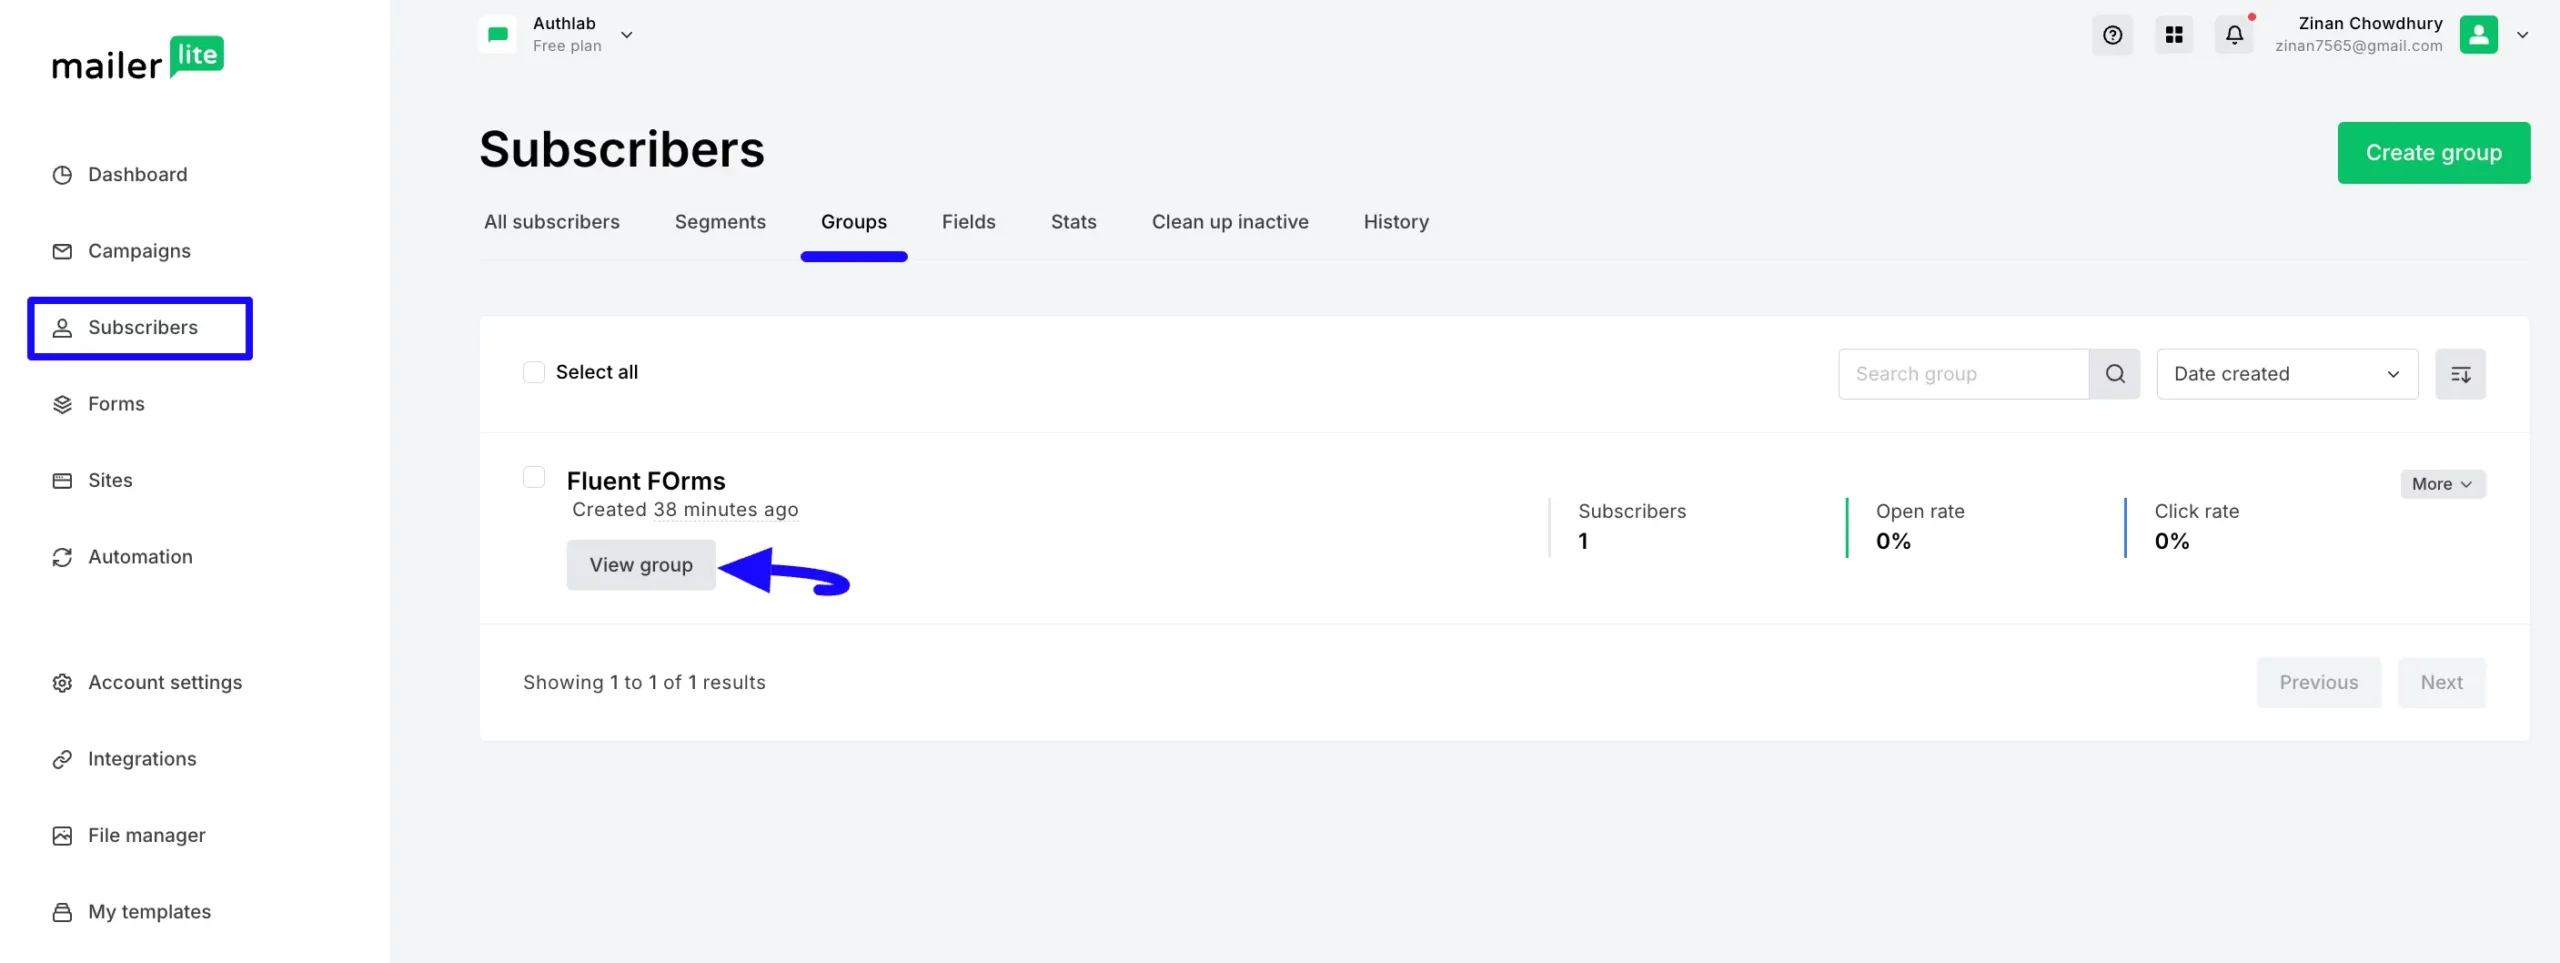Screen dimensions: 2560x963
Task: Click the Next pagination button
Action: (x=2441, y=683)
